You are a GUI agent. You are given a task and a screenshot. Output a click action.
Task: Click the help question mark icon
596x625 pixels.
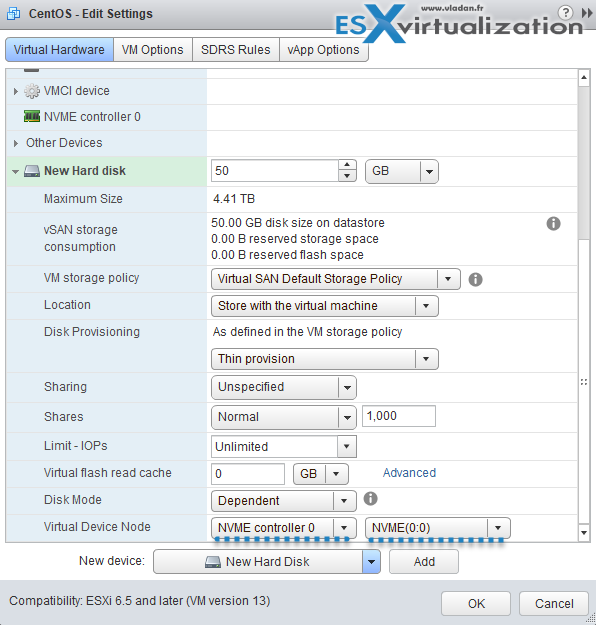(565, 13)
